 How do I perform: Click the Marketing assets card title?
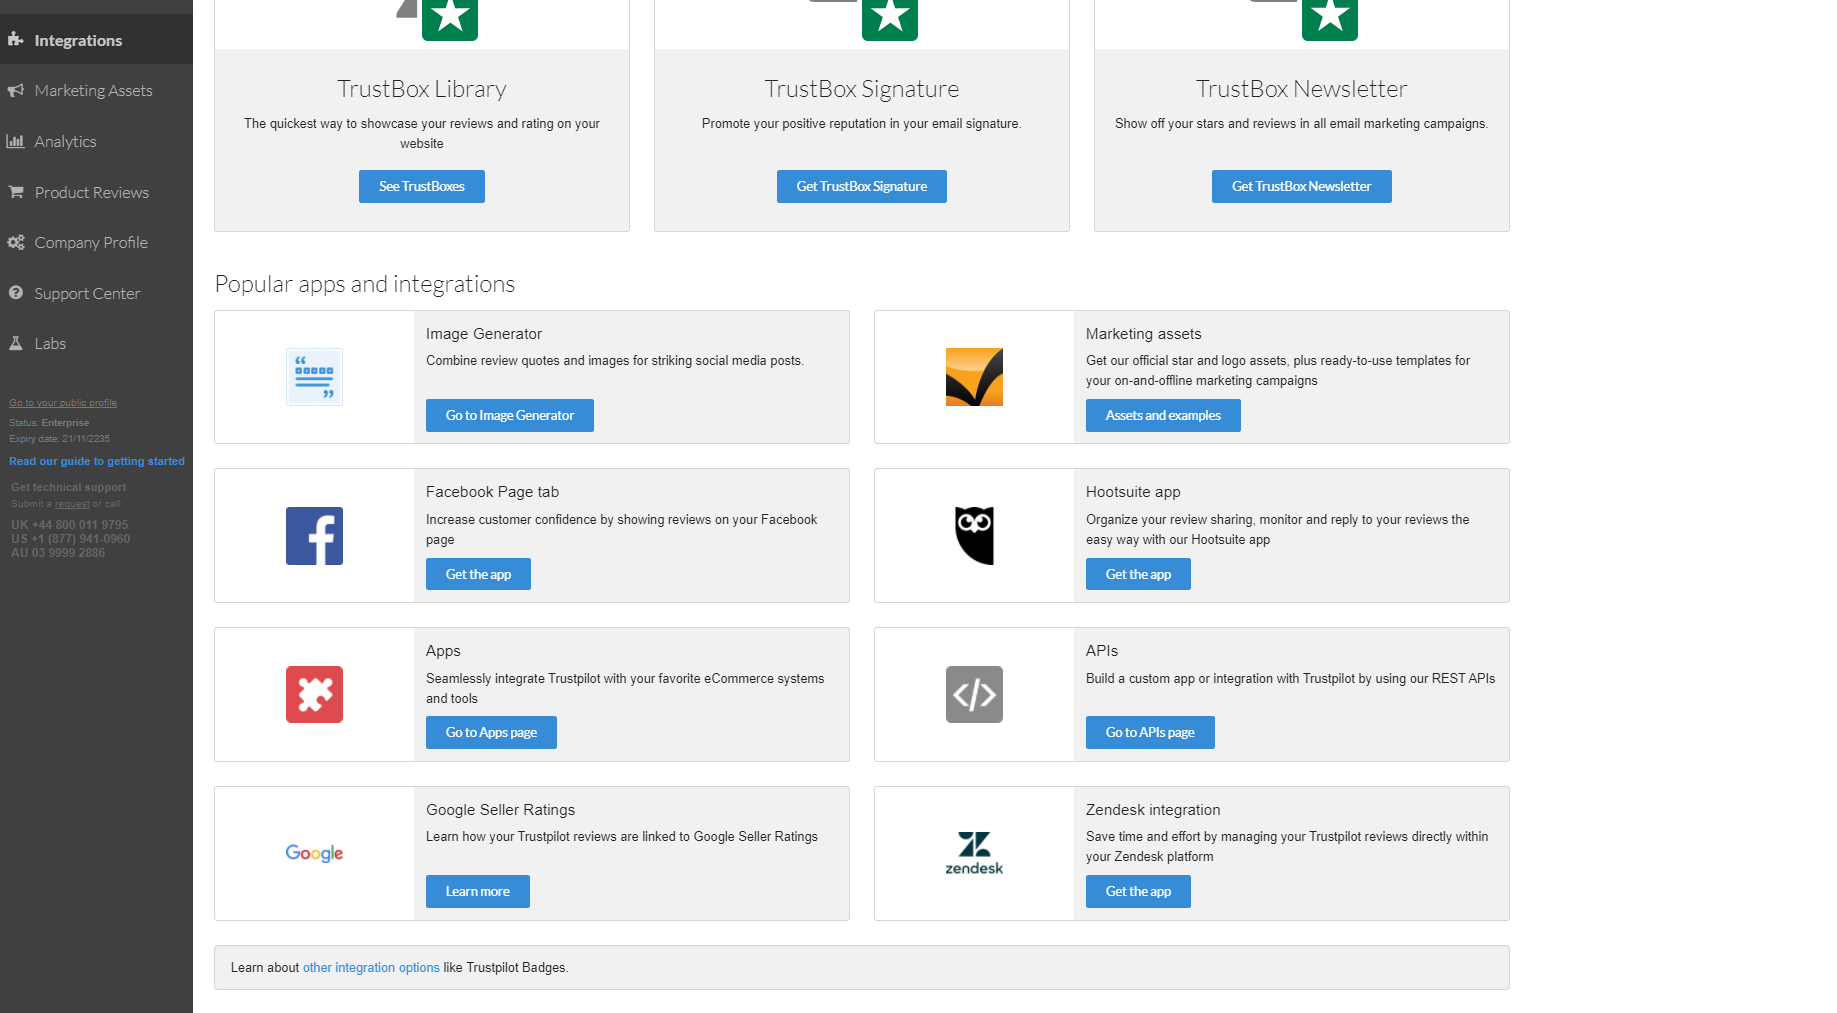click(1144, 334)
